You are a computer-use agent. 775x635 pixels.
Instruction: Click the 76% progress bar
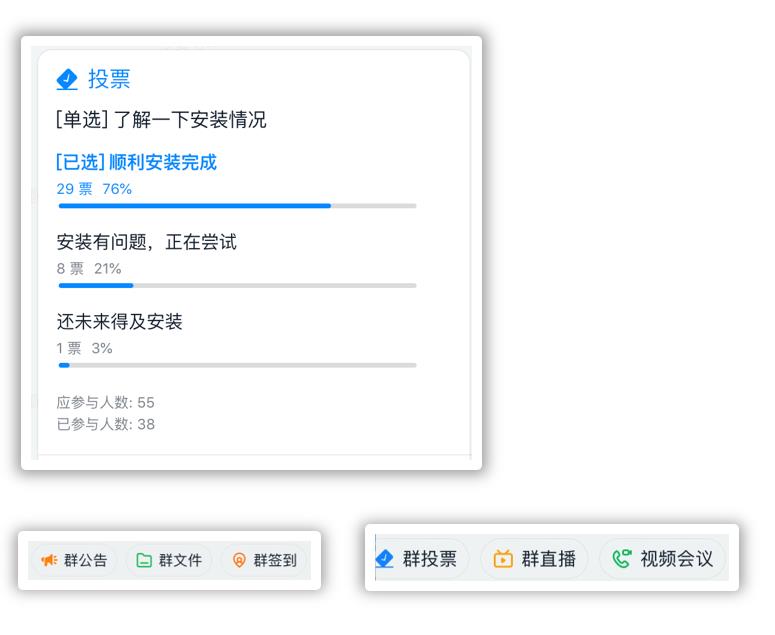click(237, 206)
